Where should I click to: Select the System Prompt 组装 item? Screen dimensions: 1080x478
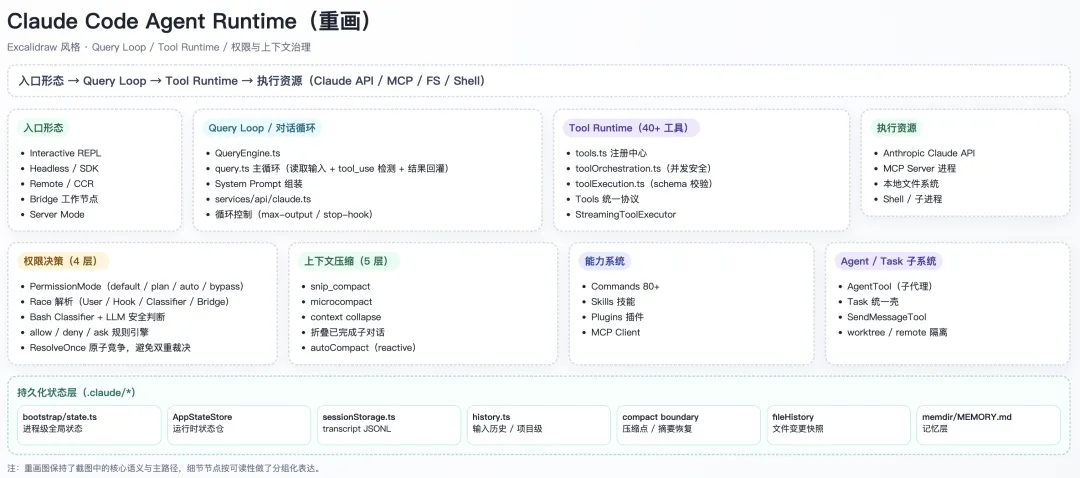[x=258, y=184]
